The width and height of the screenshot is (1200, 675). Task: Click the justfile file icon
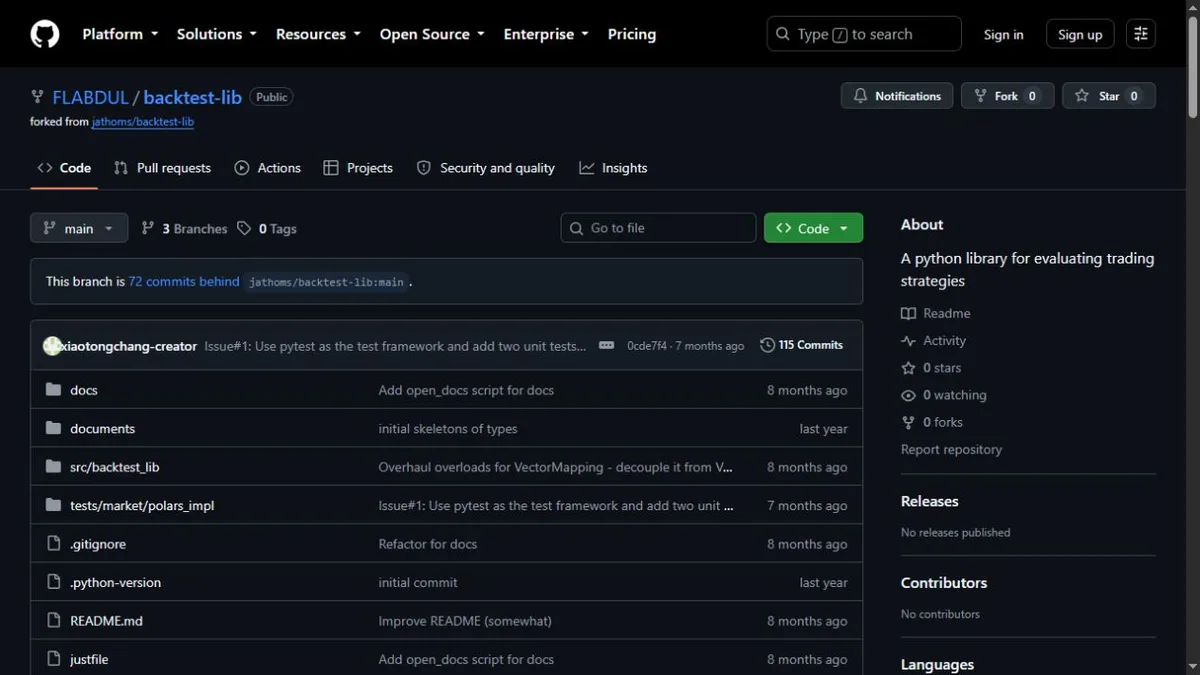54,659
